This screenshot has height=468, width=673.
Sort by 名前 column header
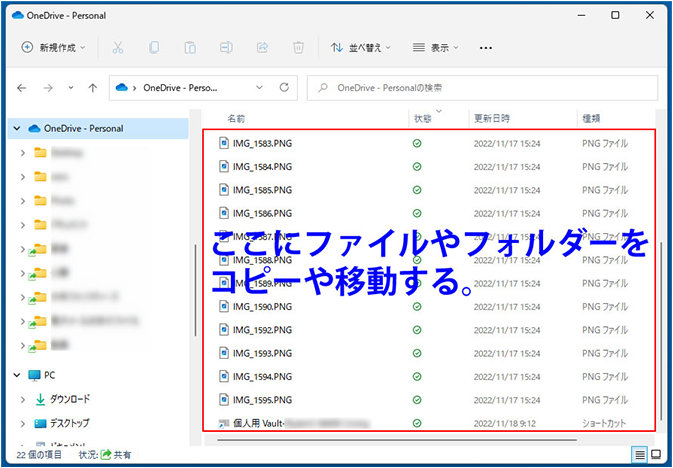click(x=236, y=119)
